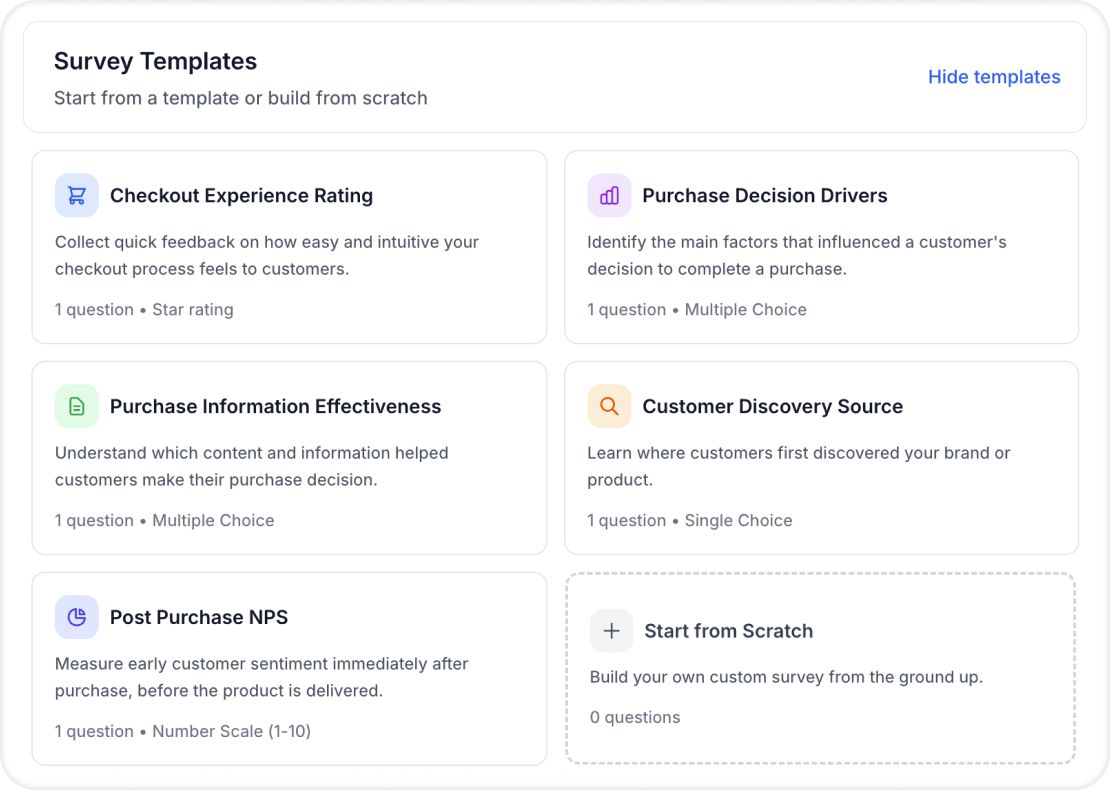Image resolution: width=1110 pixels, height=790 pixels.
Task: Click the "1 question • Single Choice" label
Action: coord(689,521)
